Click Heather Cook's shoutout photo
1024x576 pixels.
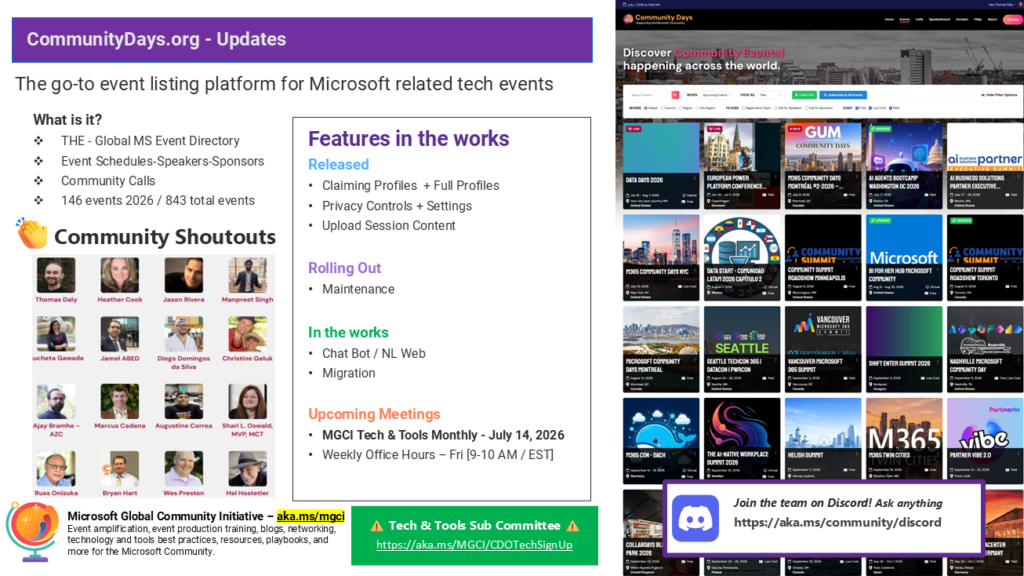(120, 275)
